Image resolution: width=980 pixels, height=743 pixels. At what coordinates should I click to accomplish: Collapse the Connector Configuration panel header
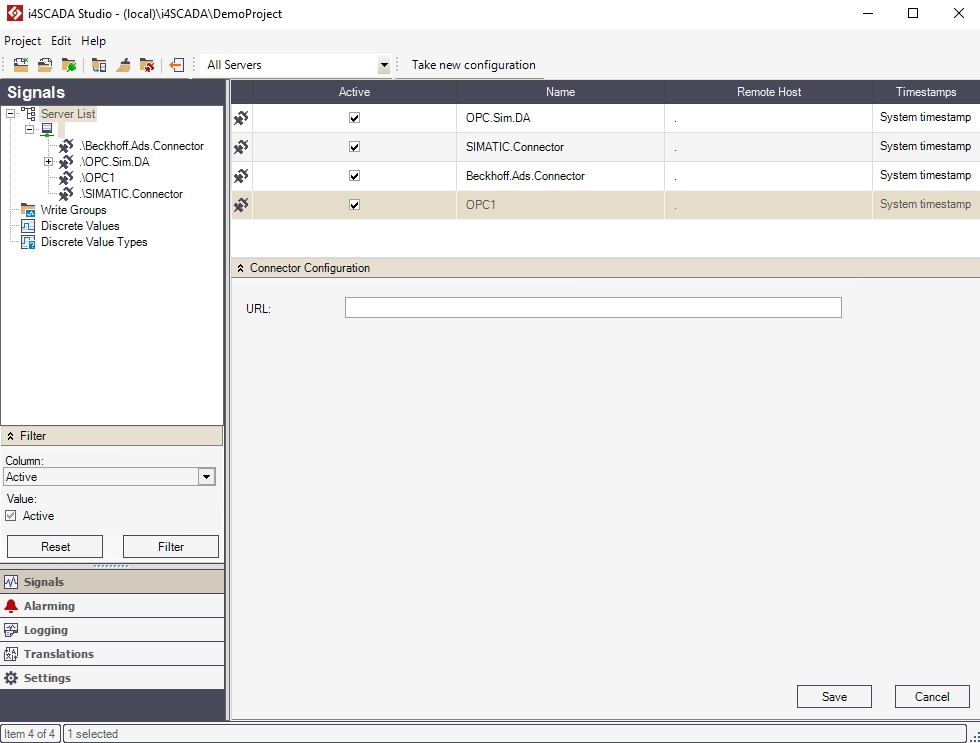[241, 268]
